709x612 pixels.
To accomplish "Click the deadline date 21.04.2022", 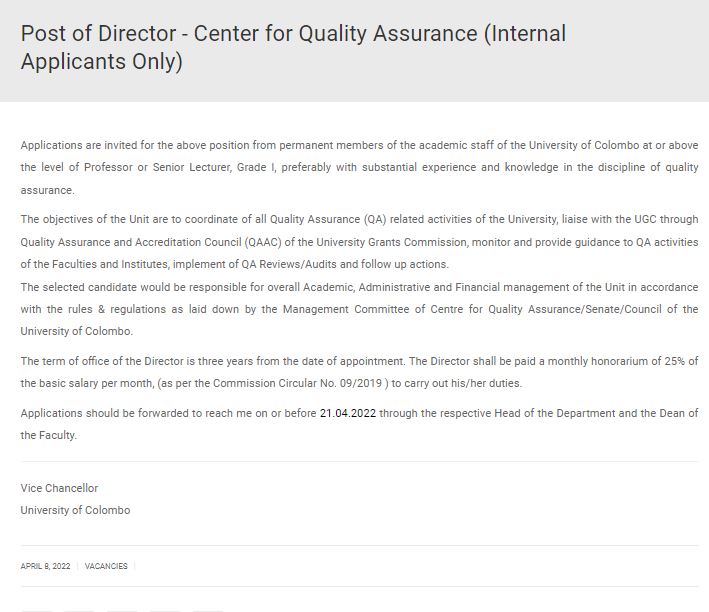I will click(x=348, y=413).
